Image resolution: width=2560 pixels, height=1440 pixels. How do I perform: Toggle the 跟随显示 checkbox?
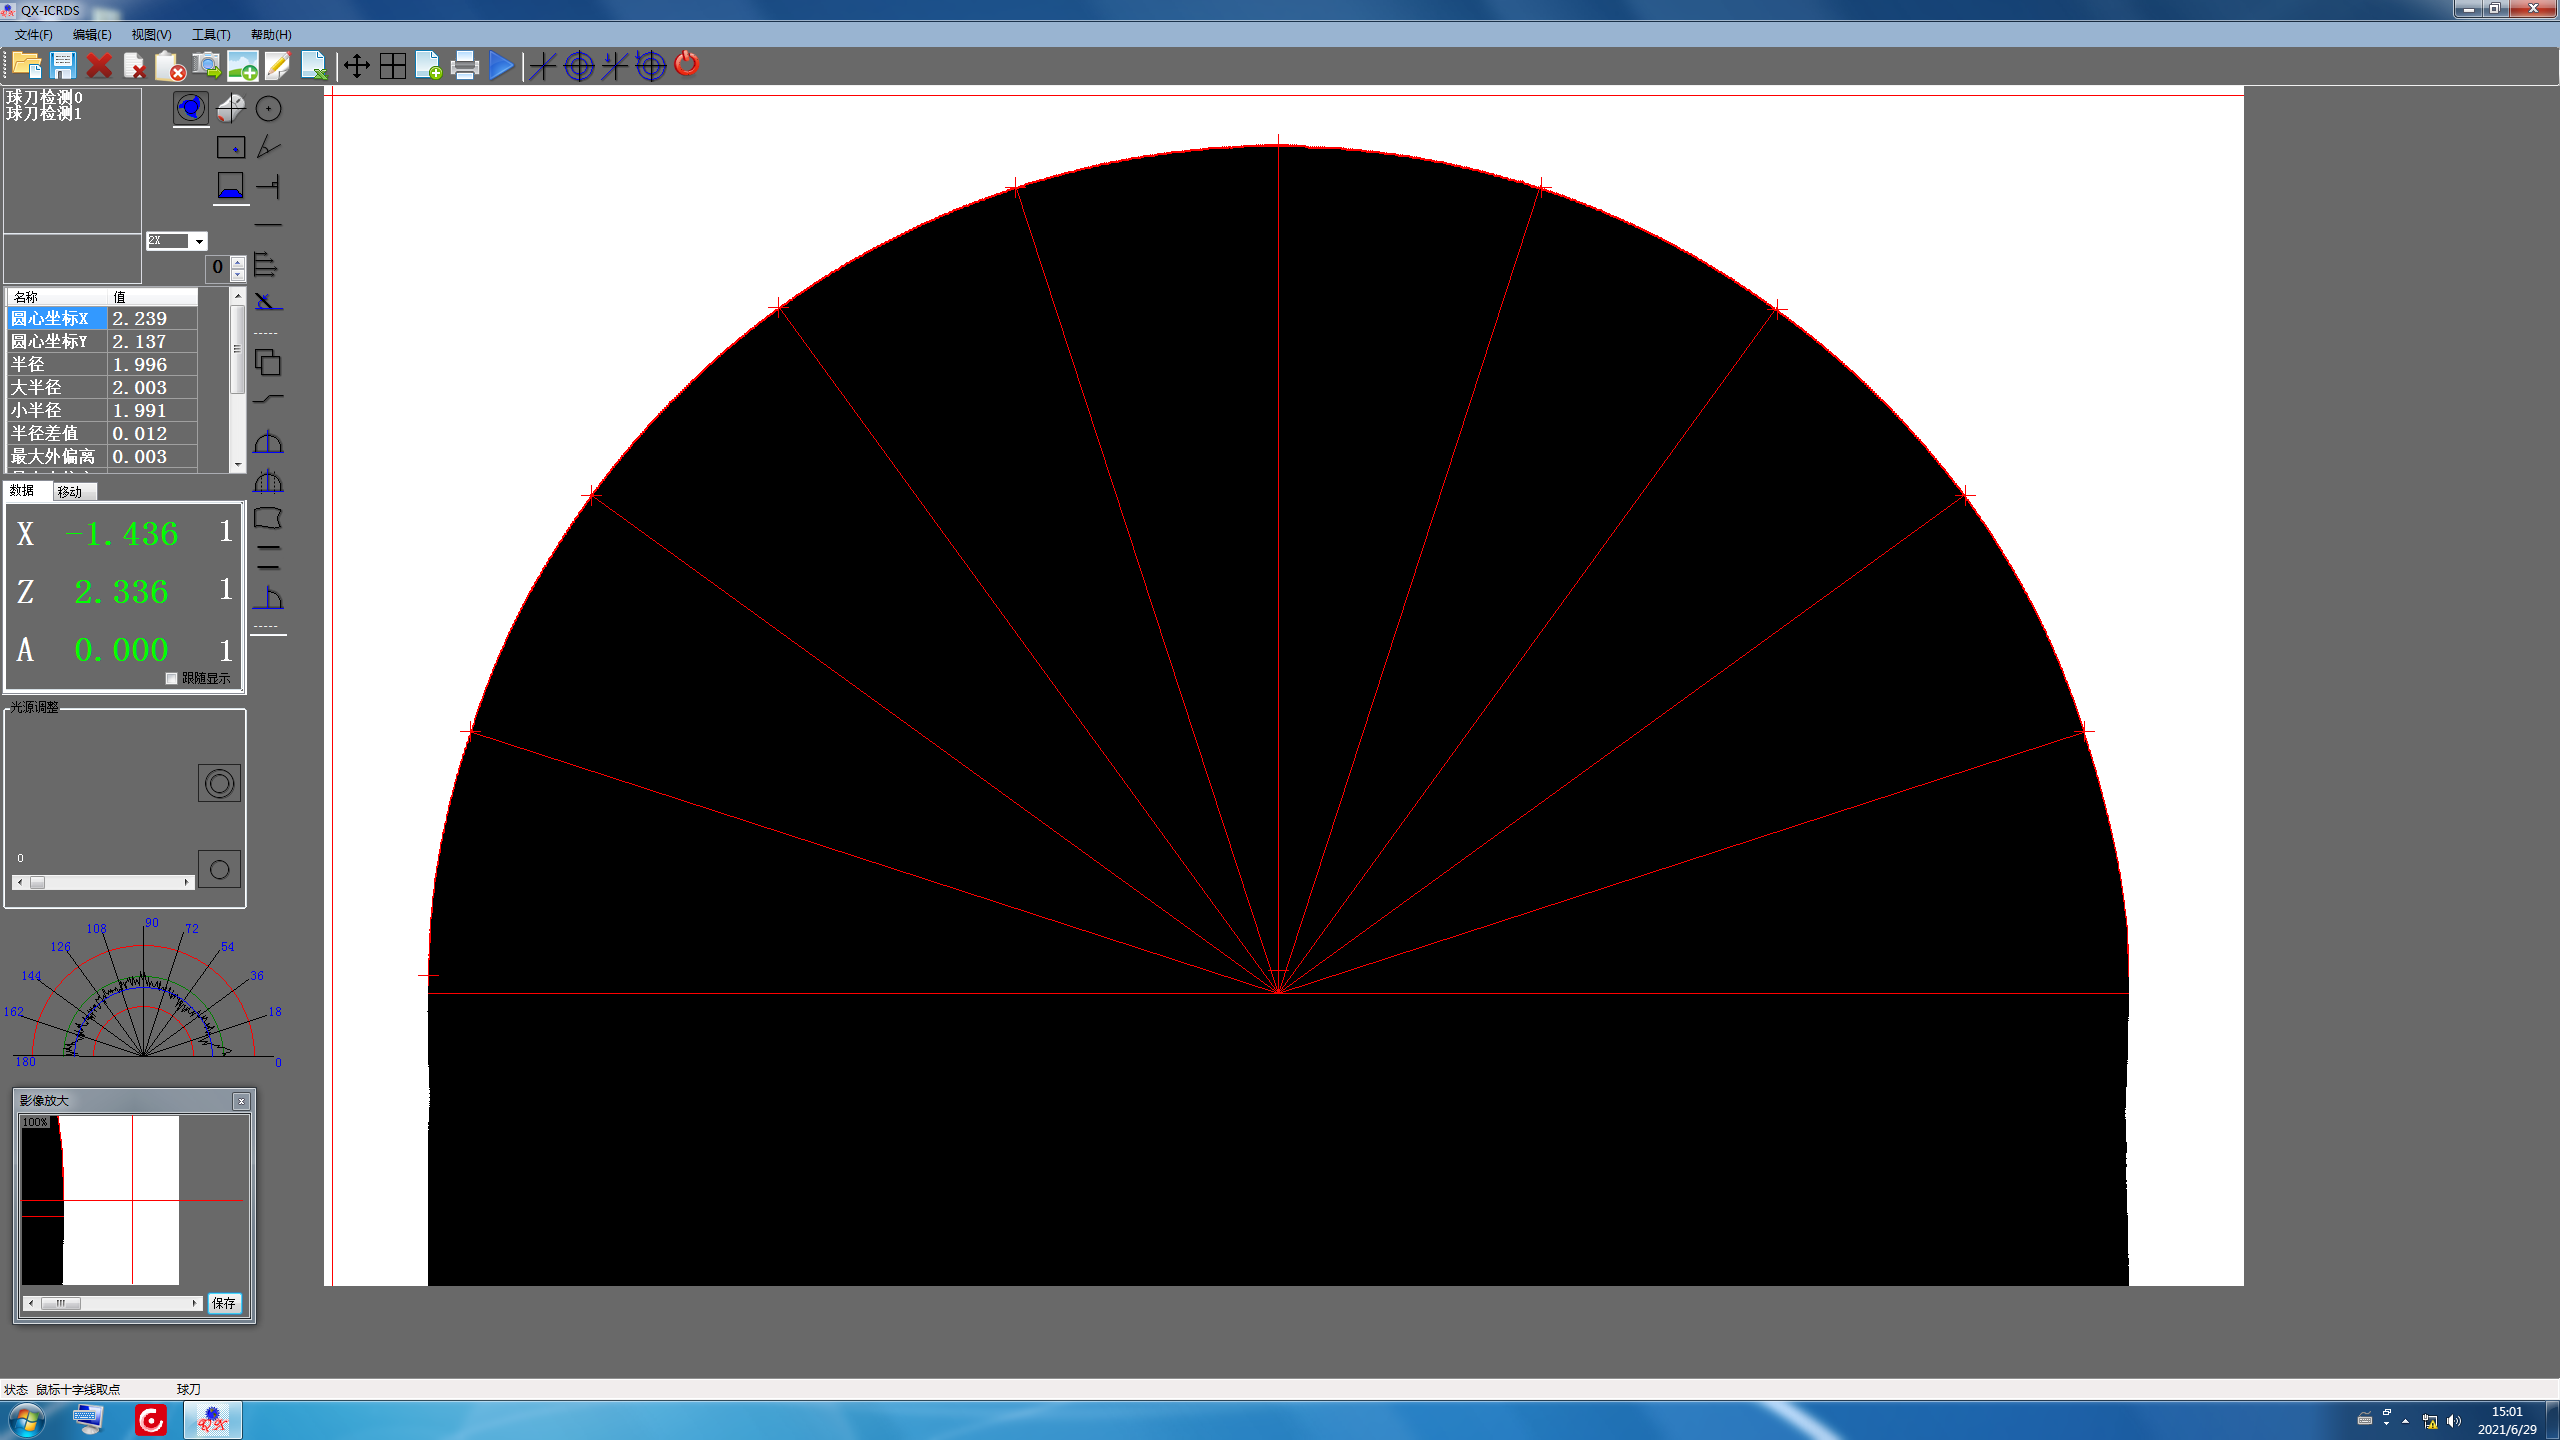coord(172,678)
